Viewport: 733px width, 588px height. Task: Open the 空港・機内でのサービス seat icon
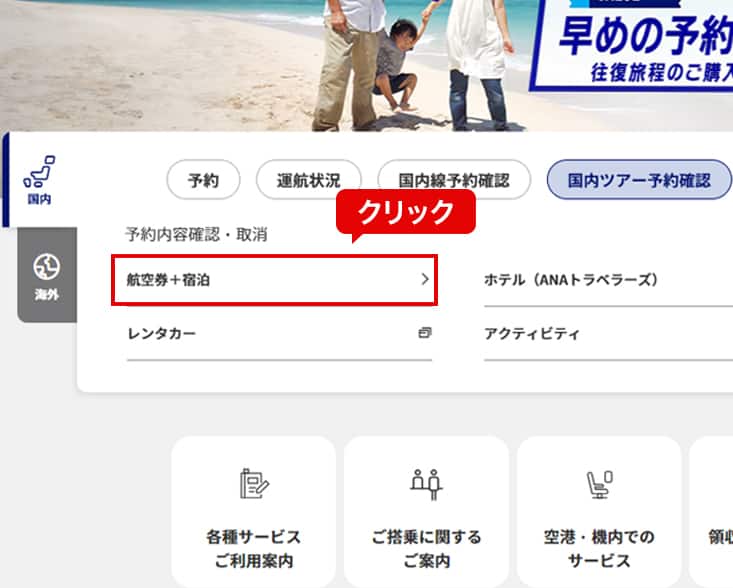pos(599,484)
